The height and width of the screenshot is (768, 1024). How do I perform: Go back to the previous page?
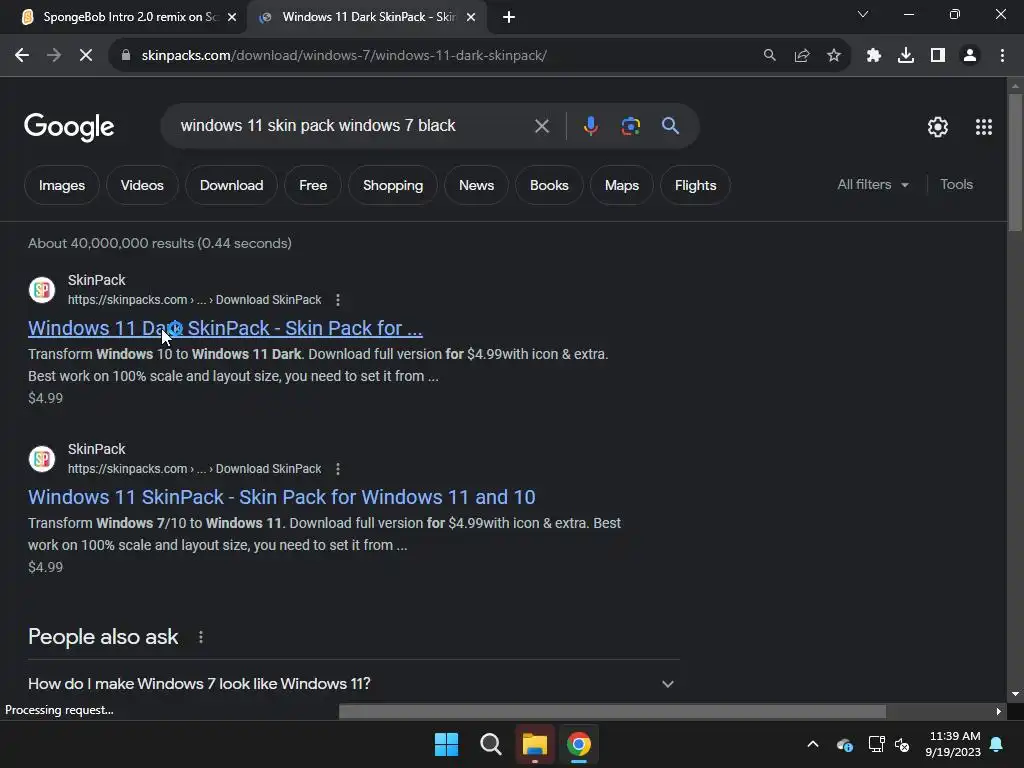[x=22, y=56]
